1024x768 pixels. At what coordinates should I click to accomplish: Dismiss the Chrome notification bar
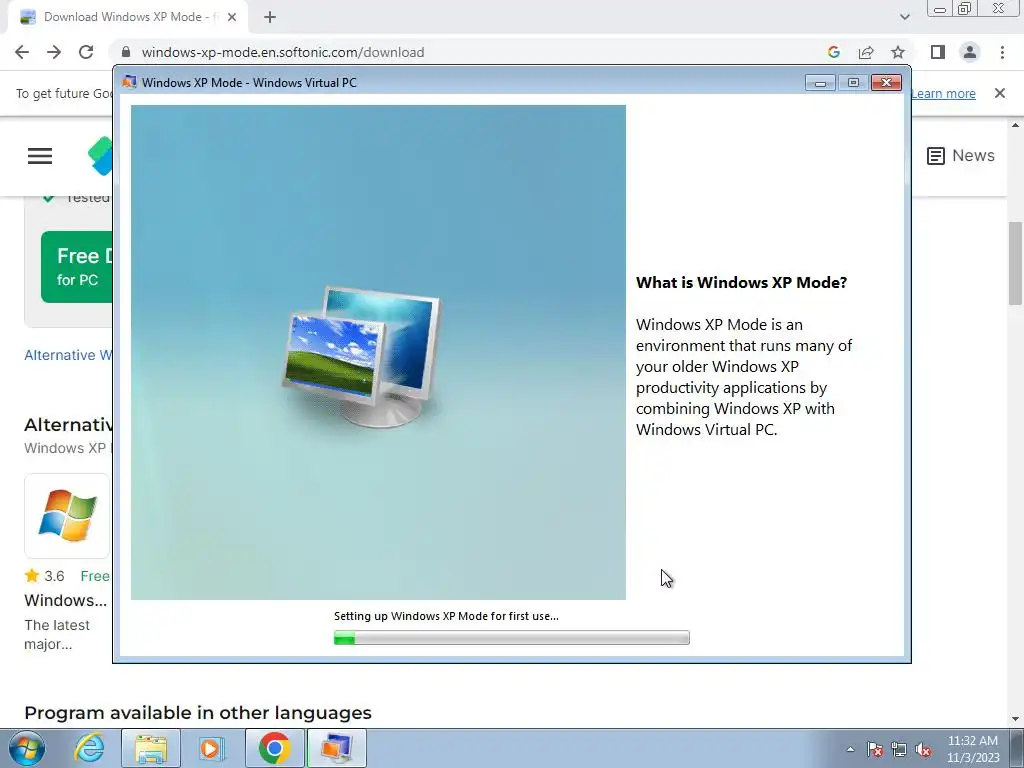[x=1000, y=93]
